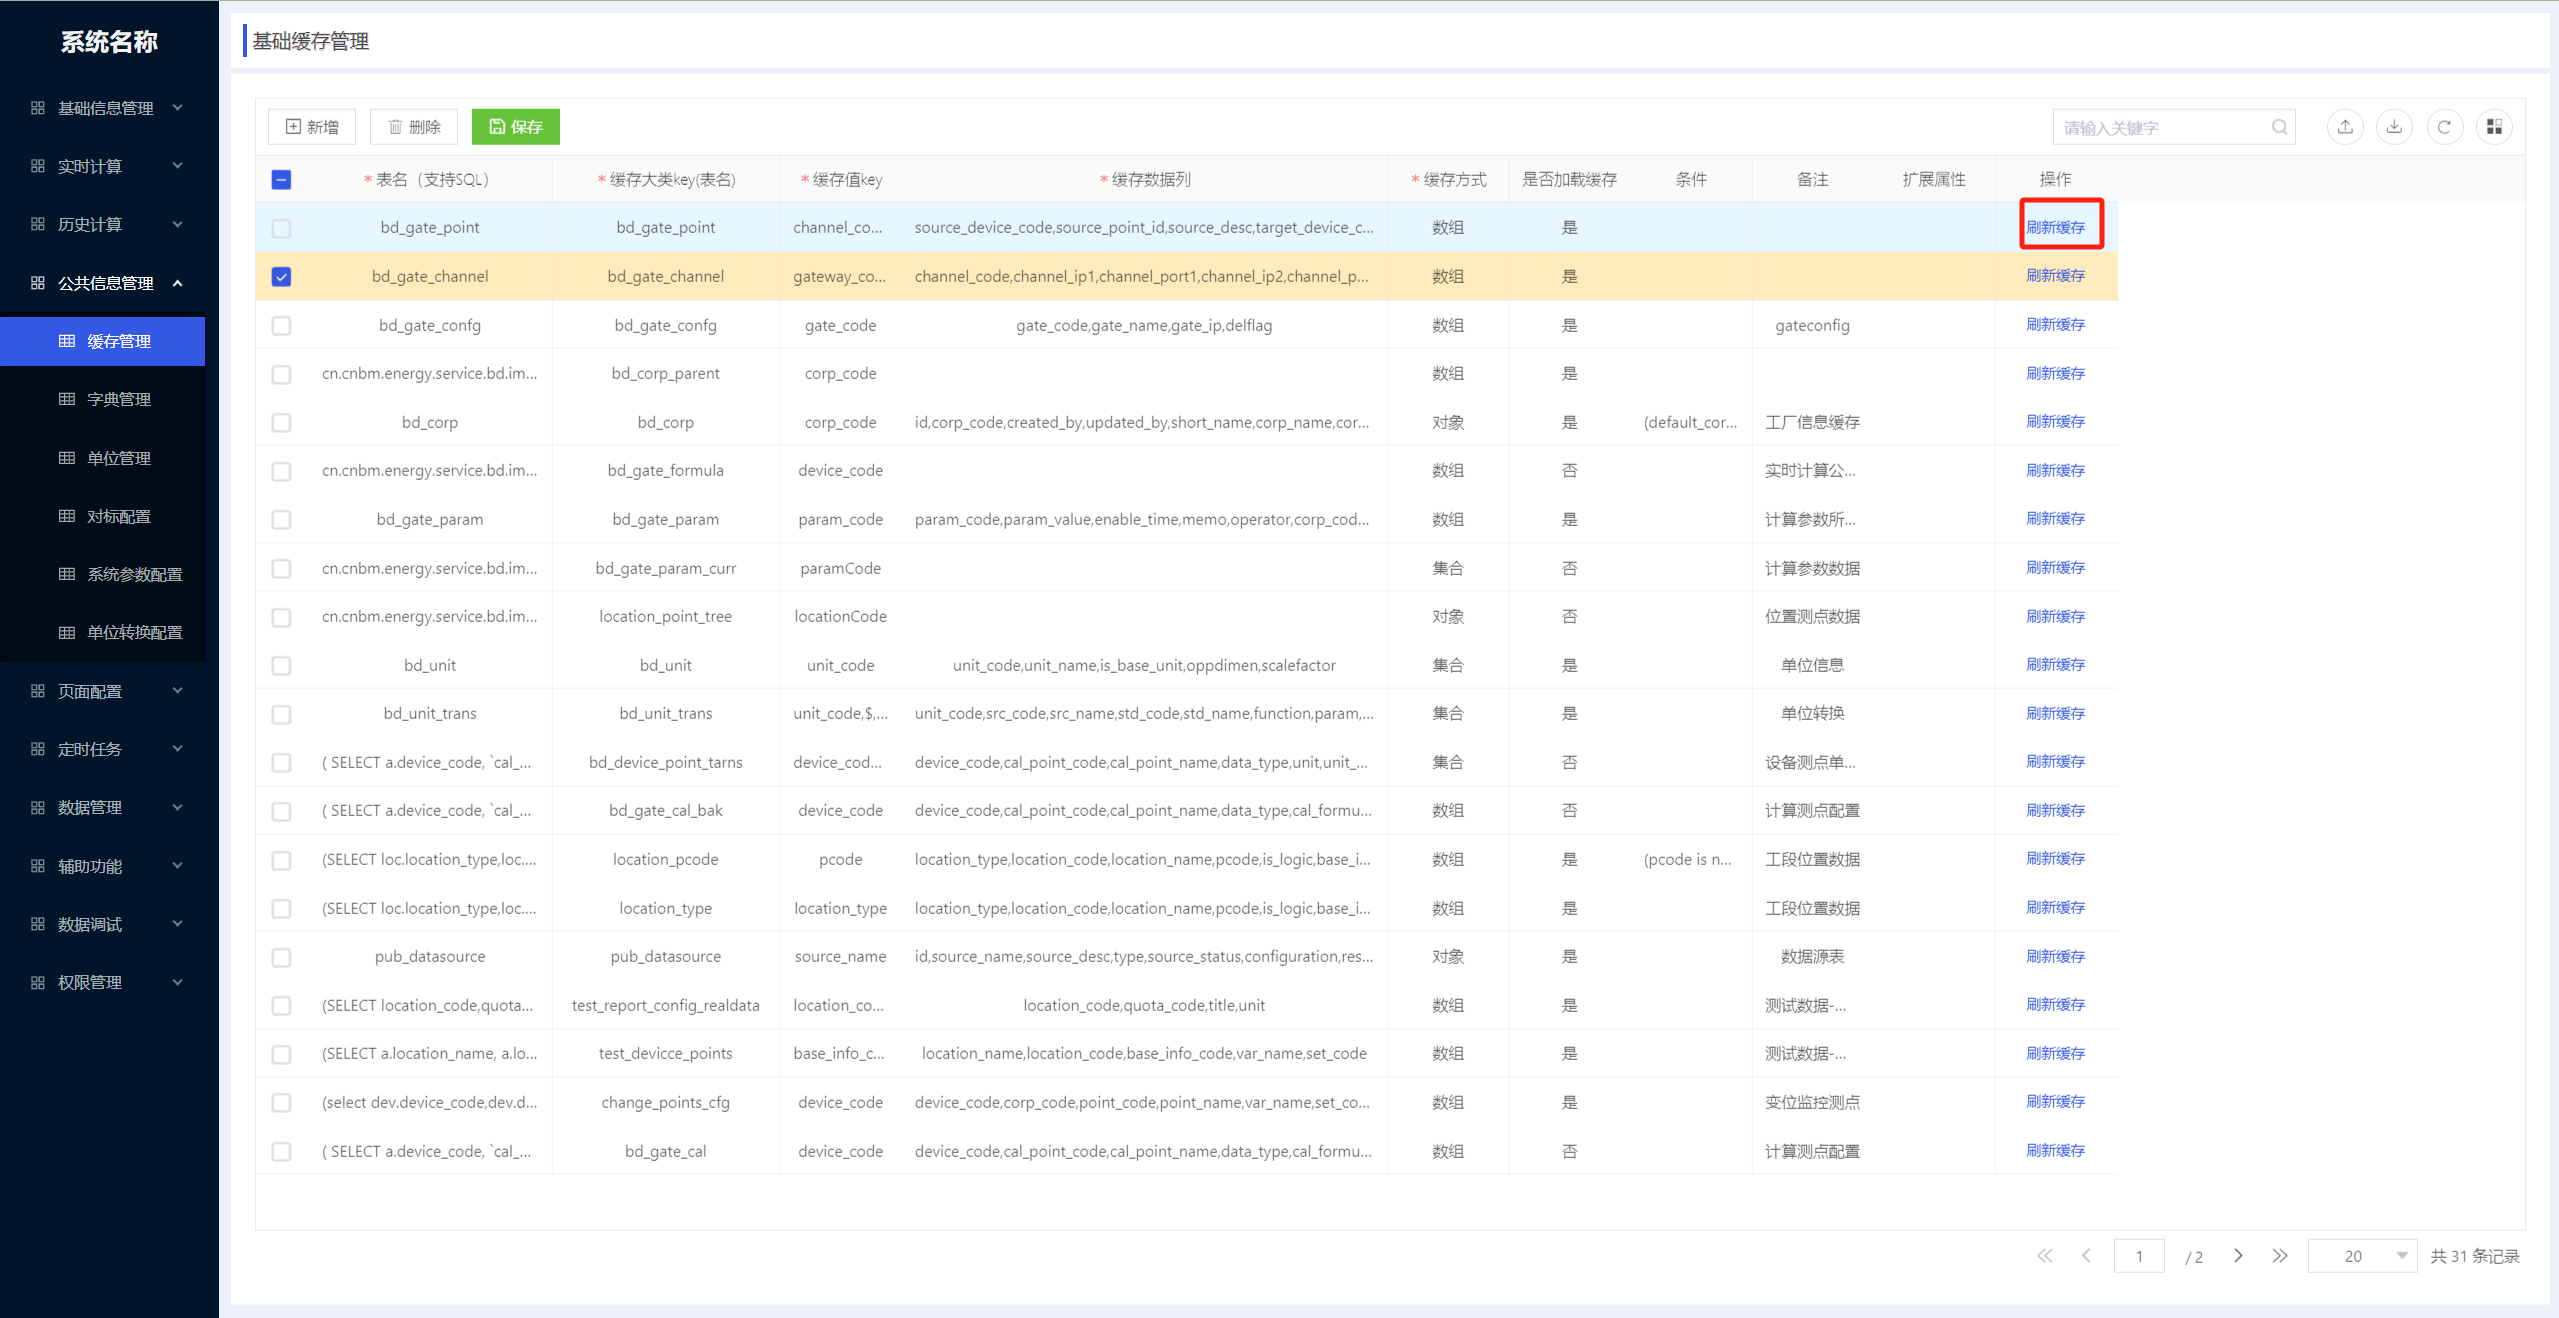Click the 辅助功能 sidebar grid icon
2559x1318 pixels.
click(x=38, y=866)
